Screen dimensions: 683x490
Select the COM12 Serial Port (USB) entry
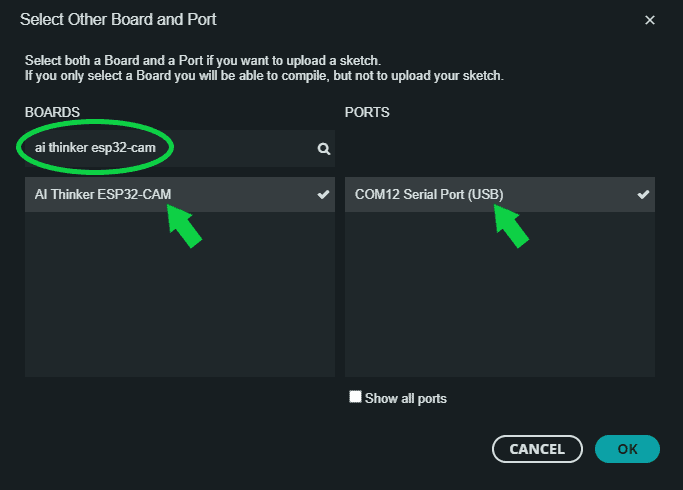coord(500,194)
